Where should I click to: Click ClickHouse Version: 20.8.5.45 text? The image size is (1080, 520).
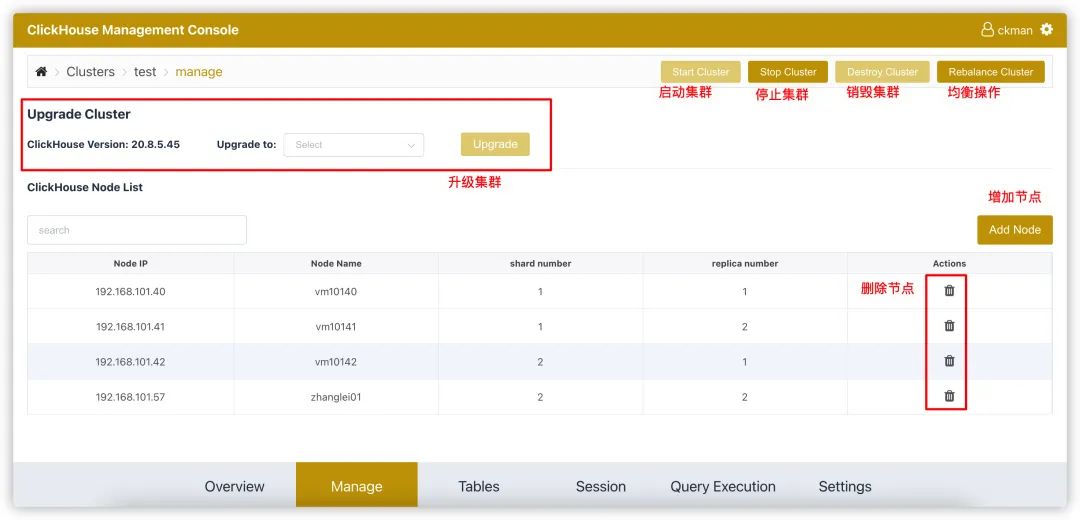point(103,145)
